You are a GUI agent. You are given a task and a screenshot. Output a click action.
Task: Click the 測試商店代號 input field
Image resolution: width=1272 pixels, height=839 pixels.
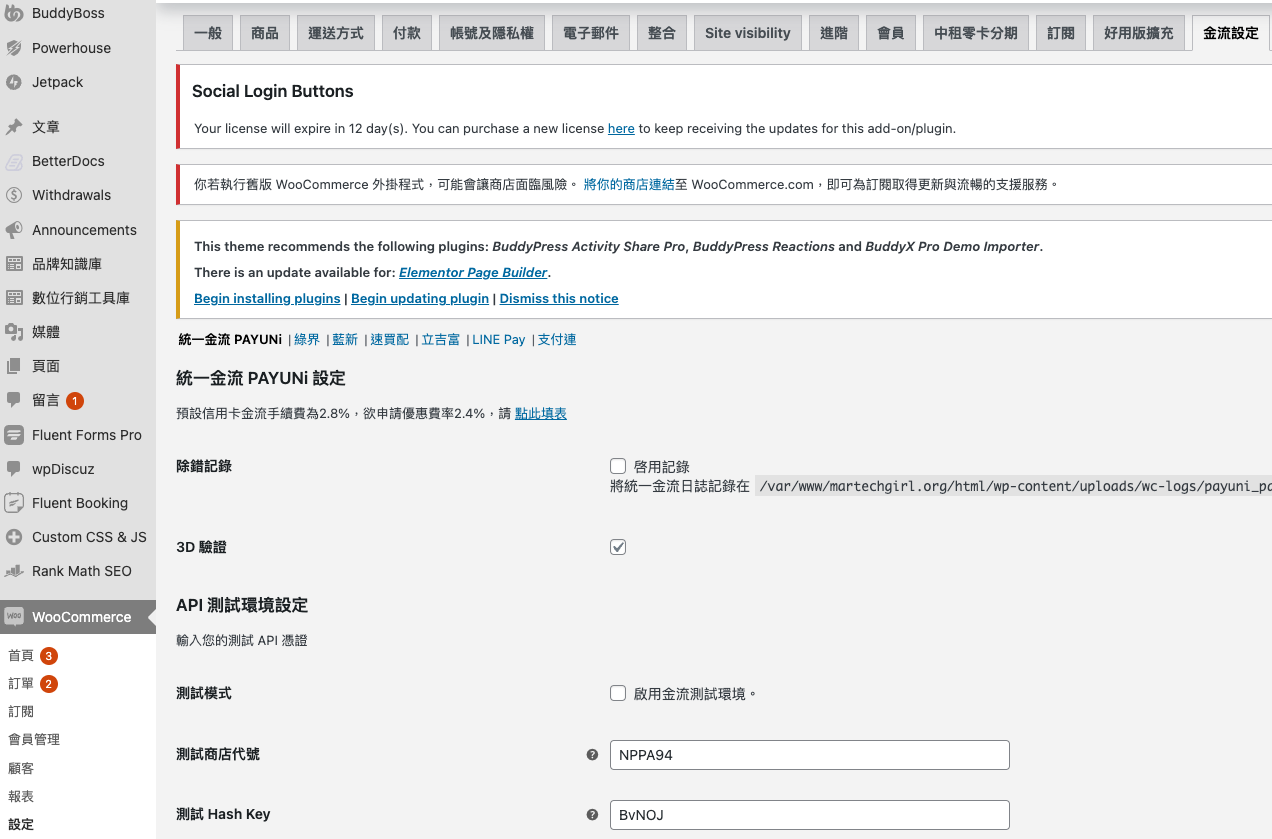tap(809, 755)
